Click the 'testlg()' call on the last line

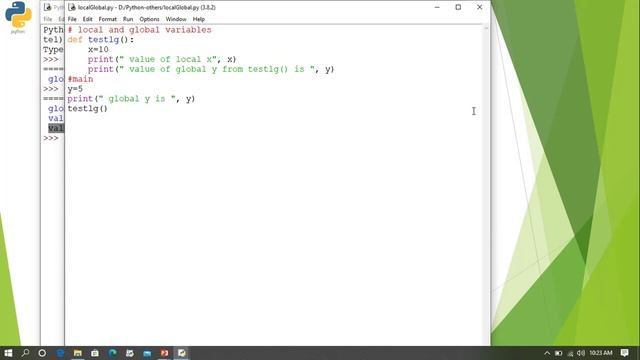coord(87,109)
